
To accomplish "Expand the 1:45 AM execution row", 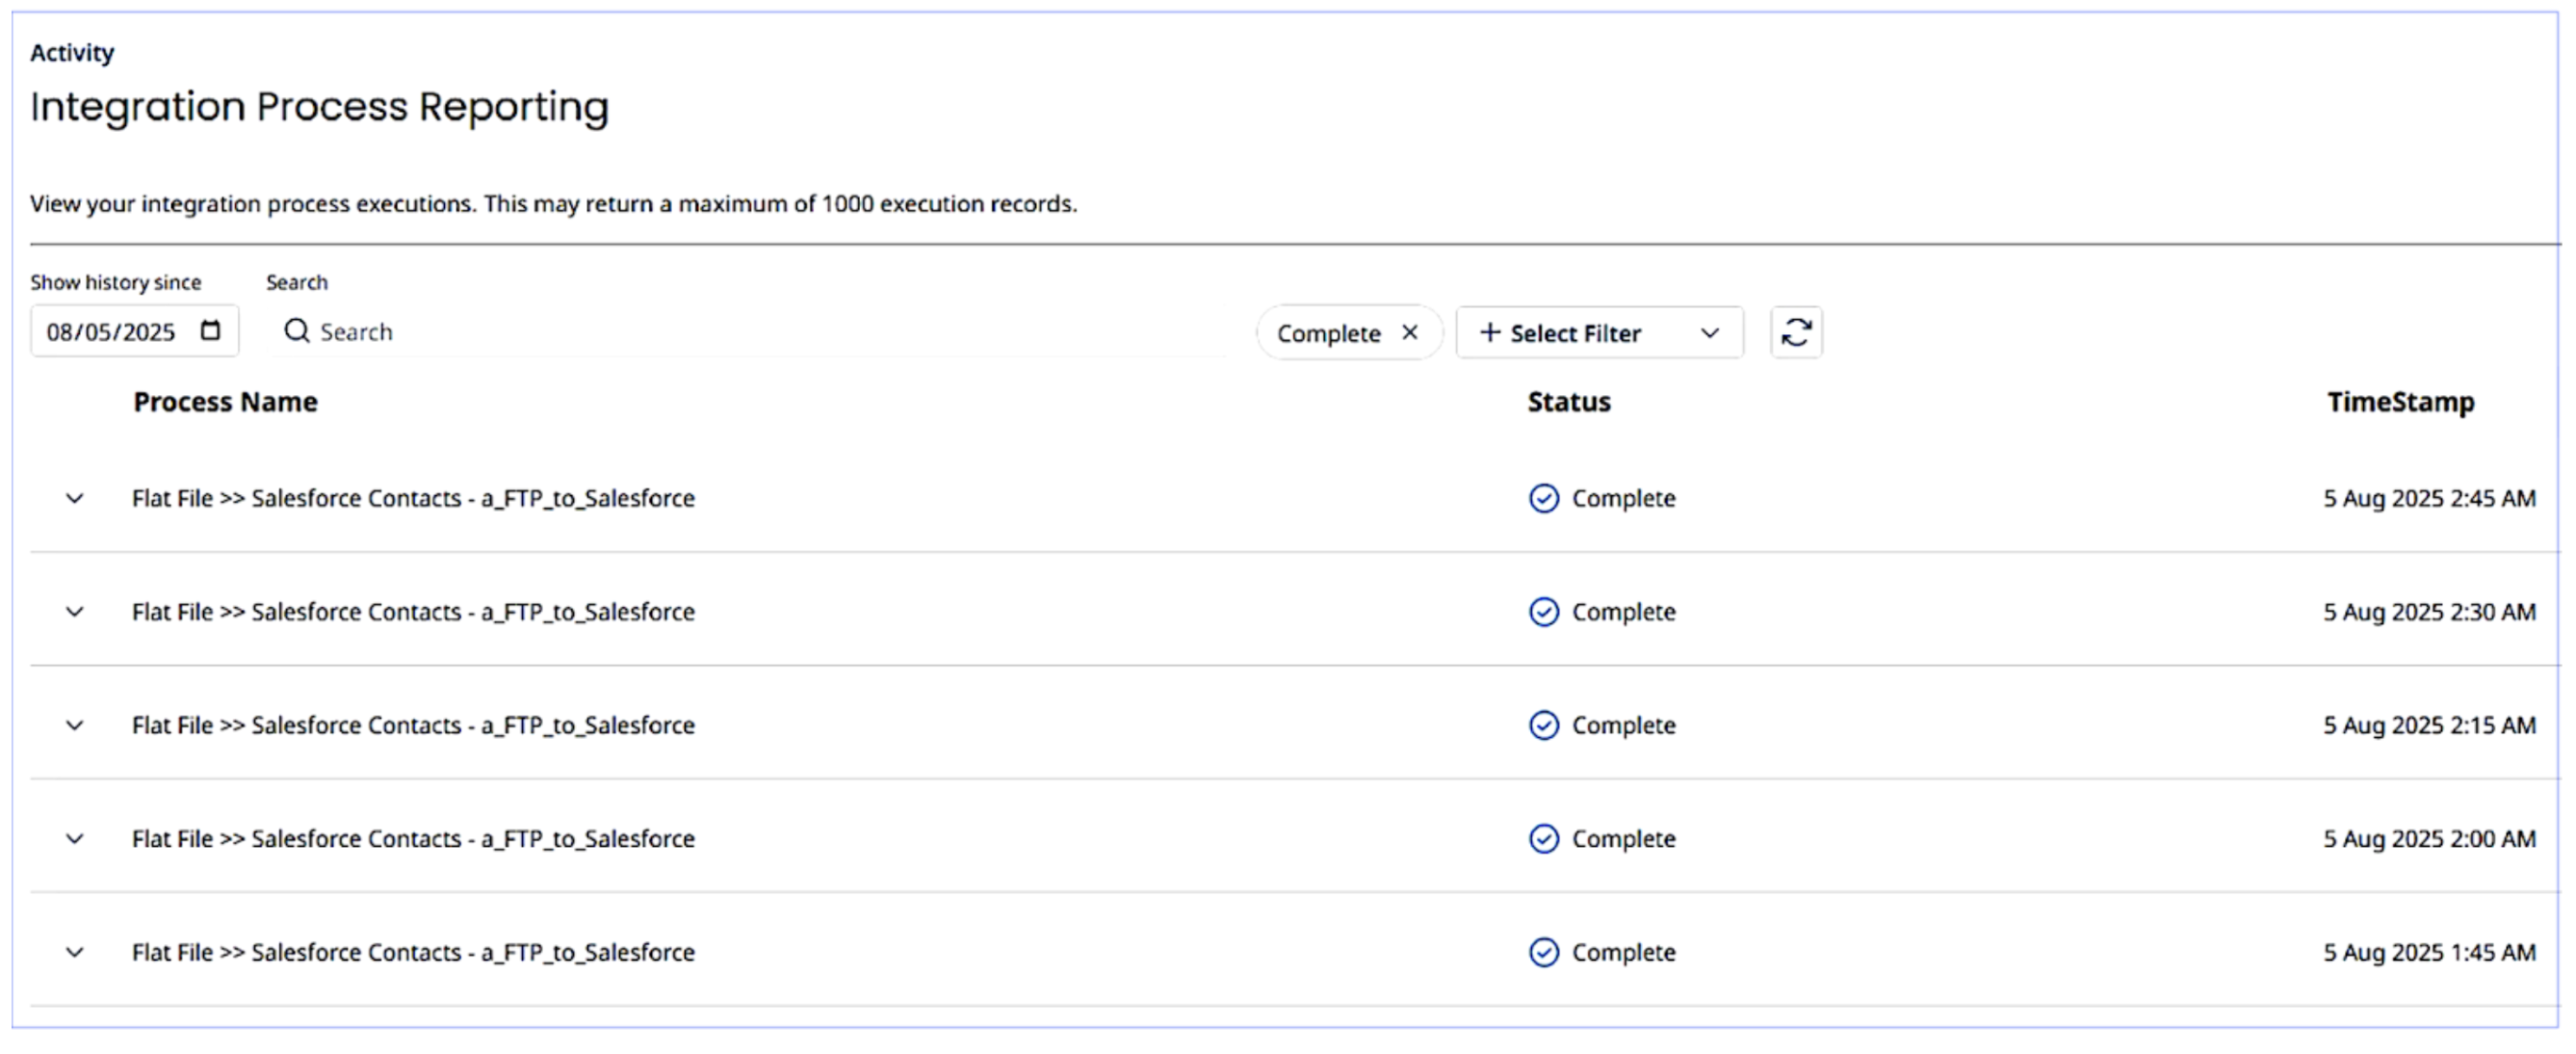I will (75, 952).
